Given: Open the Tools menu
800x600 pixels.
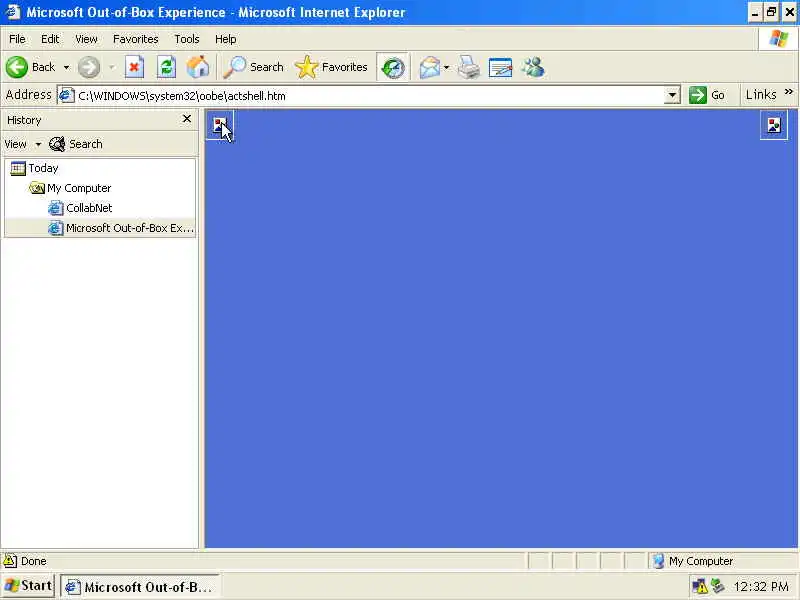Looking at the screenshot, I should pos(187,39).
